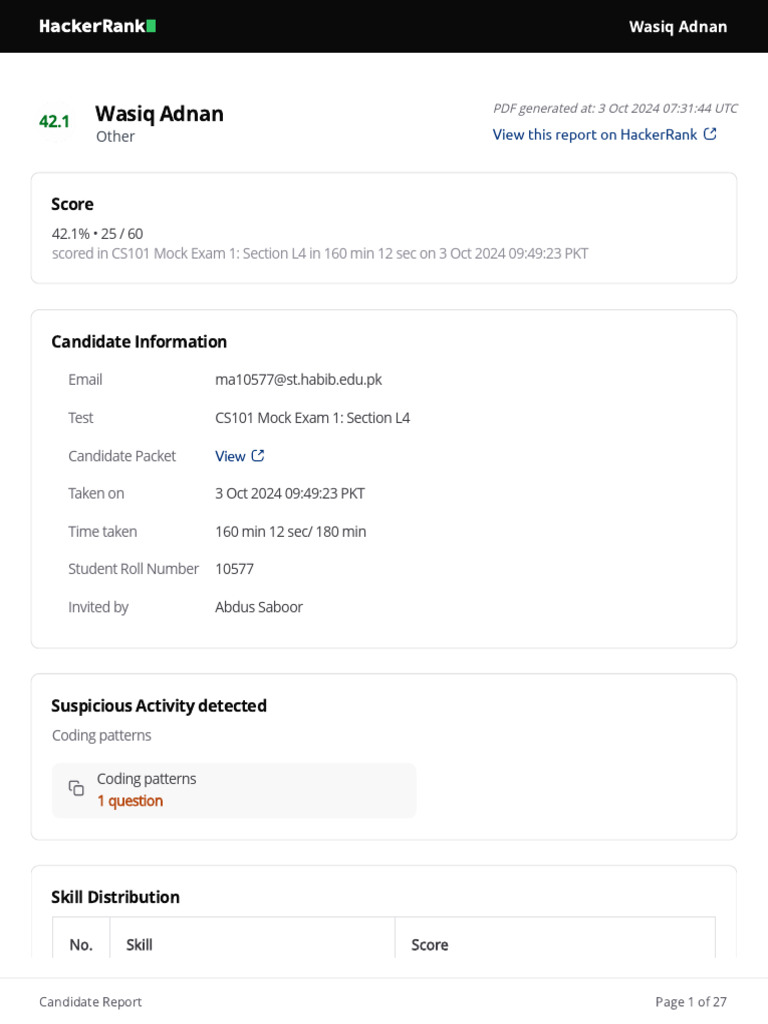Click the external link icon beside HackerRank report

(x=710, y=134)
